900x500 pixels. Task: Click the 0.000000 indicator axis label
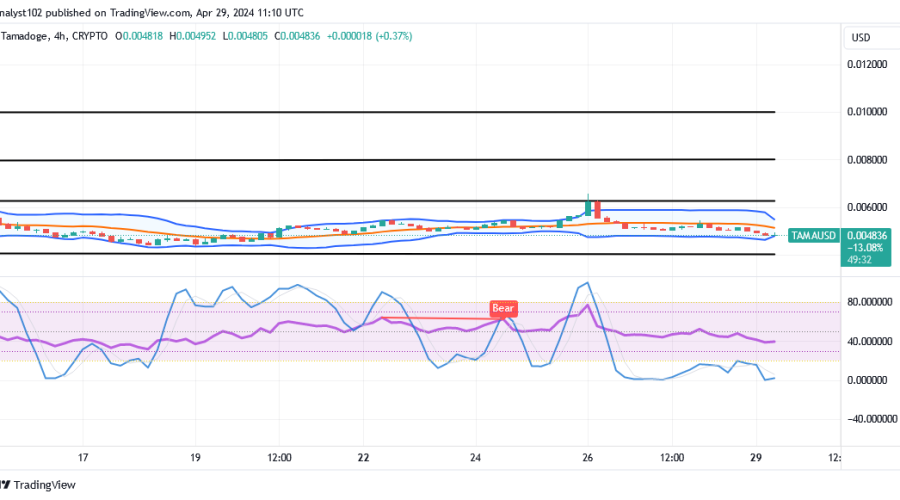coord(867,381)
